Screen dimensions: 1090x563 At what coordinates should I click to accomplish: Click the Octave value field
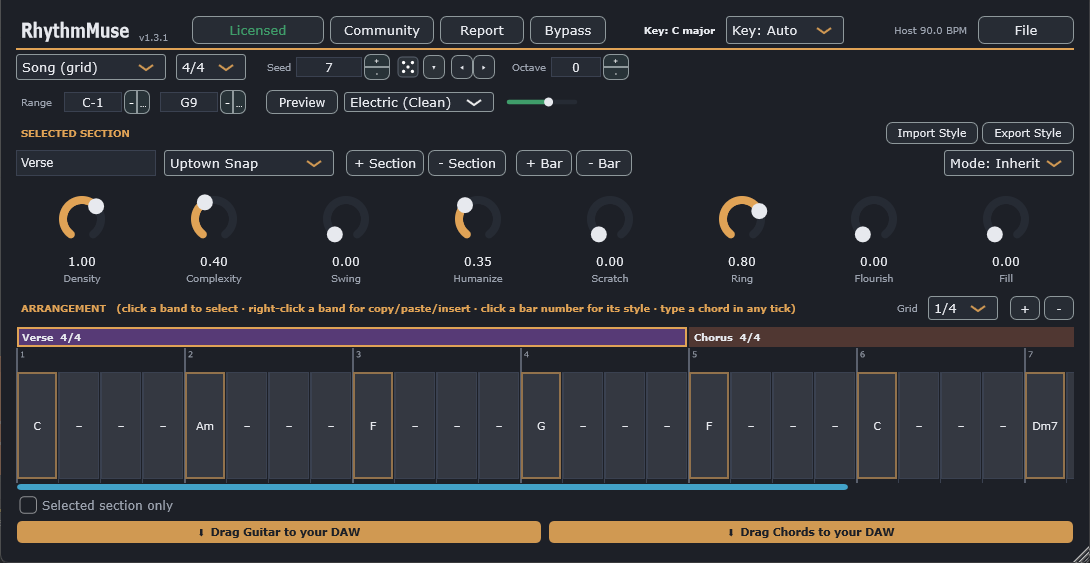[x=576, y=67]
